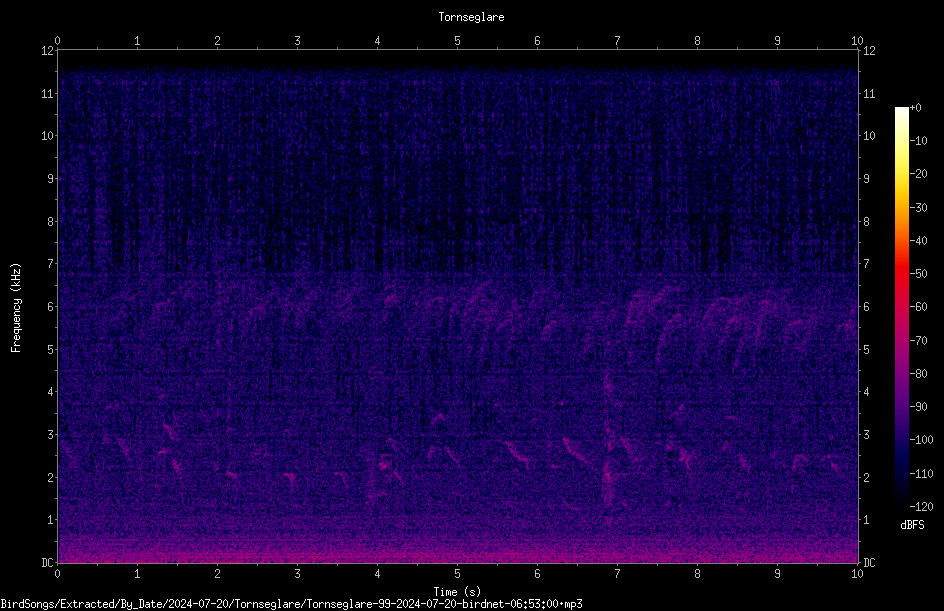Click the 9 second tick on top axis
This screenshot has width=944, height=611.
click(x=777, y=40)
